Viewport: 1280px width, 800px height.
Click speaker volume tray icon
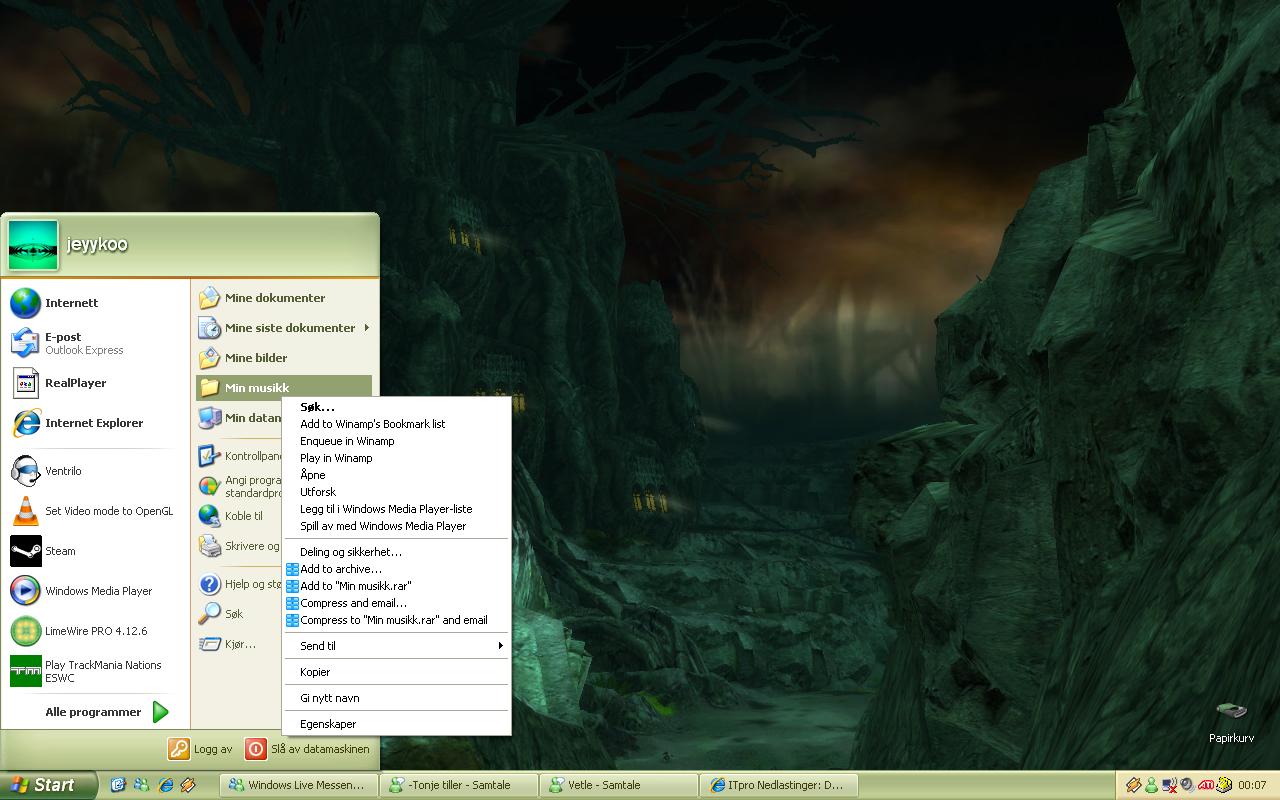[x=1187, y=785]
